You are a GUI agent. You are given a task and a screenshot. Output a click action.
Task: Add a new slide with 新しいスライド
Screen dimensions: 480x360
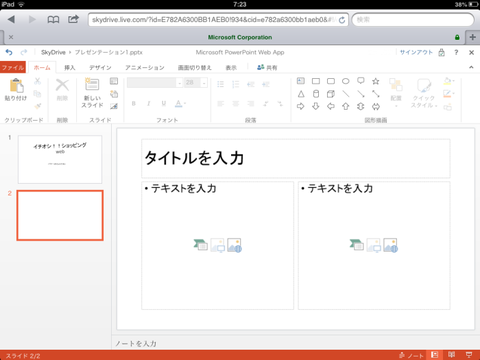(x=92, y=93)
